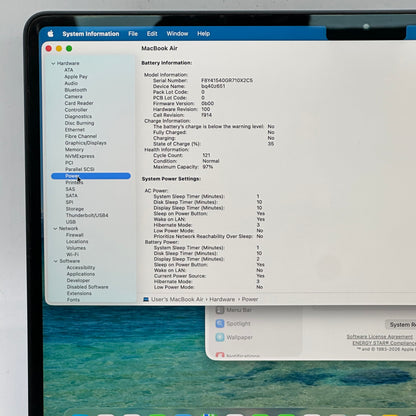This screenshot has width=416, height=416.
Task: Select NVMExpress in the sidebar
Action: point(80,156)
